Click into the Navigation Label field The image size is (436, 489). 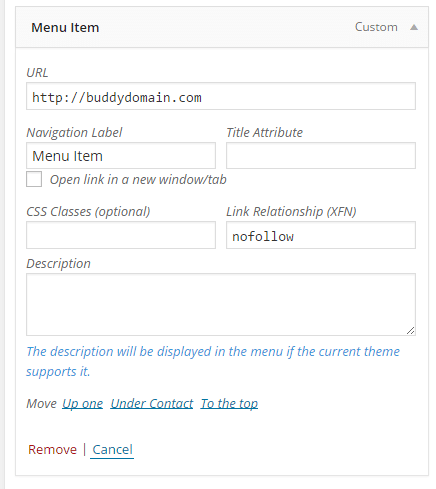pyautogui.click(x=121, y=156)
